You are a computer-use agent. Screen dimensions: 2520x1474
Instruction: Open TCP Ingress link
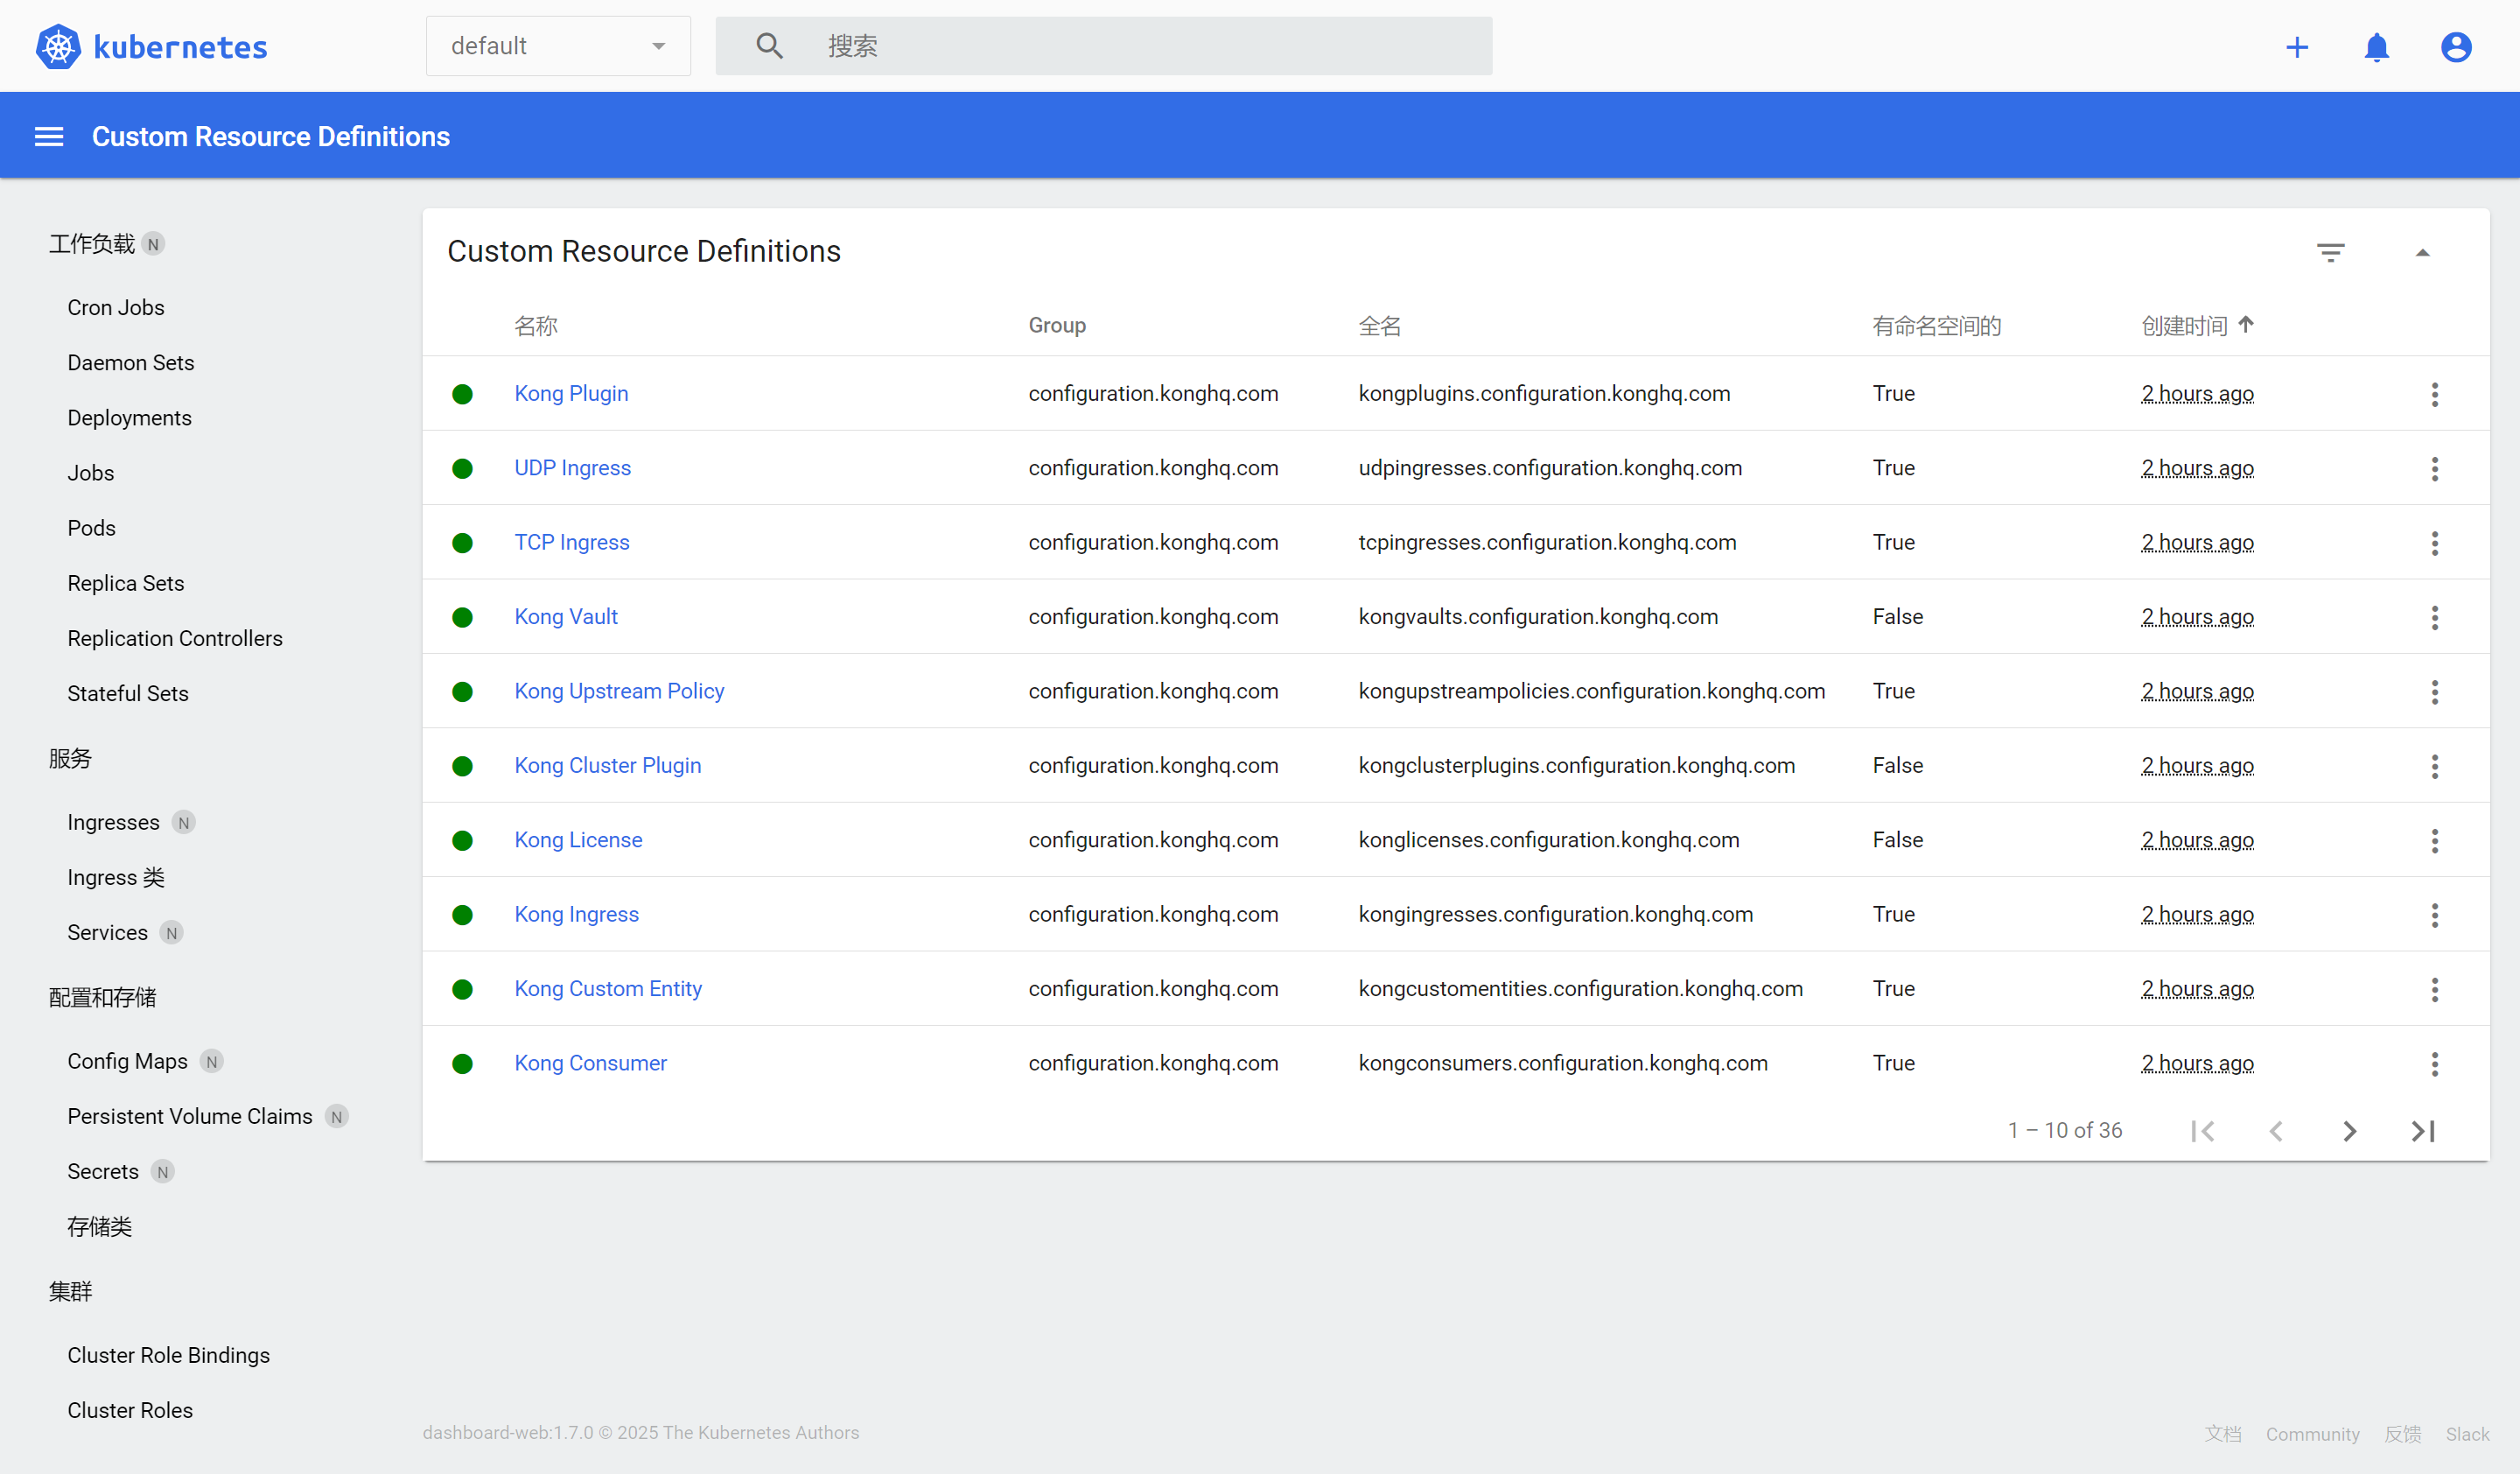pyautogui.click(x=571, y=542)
